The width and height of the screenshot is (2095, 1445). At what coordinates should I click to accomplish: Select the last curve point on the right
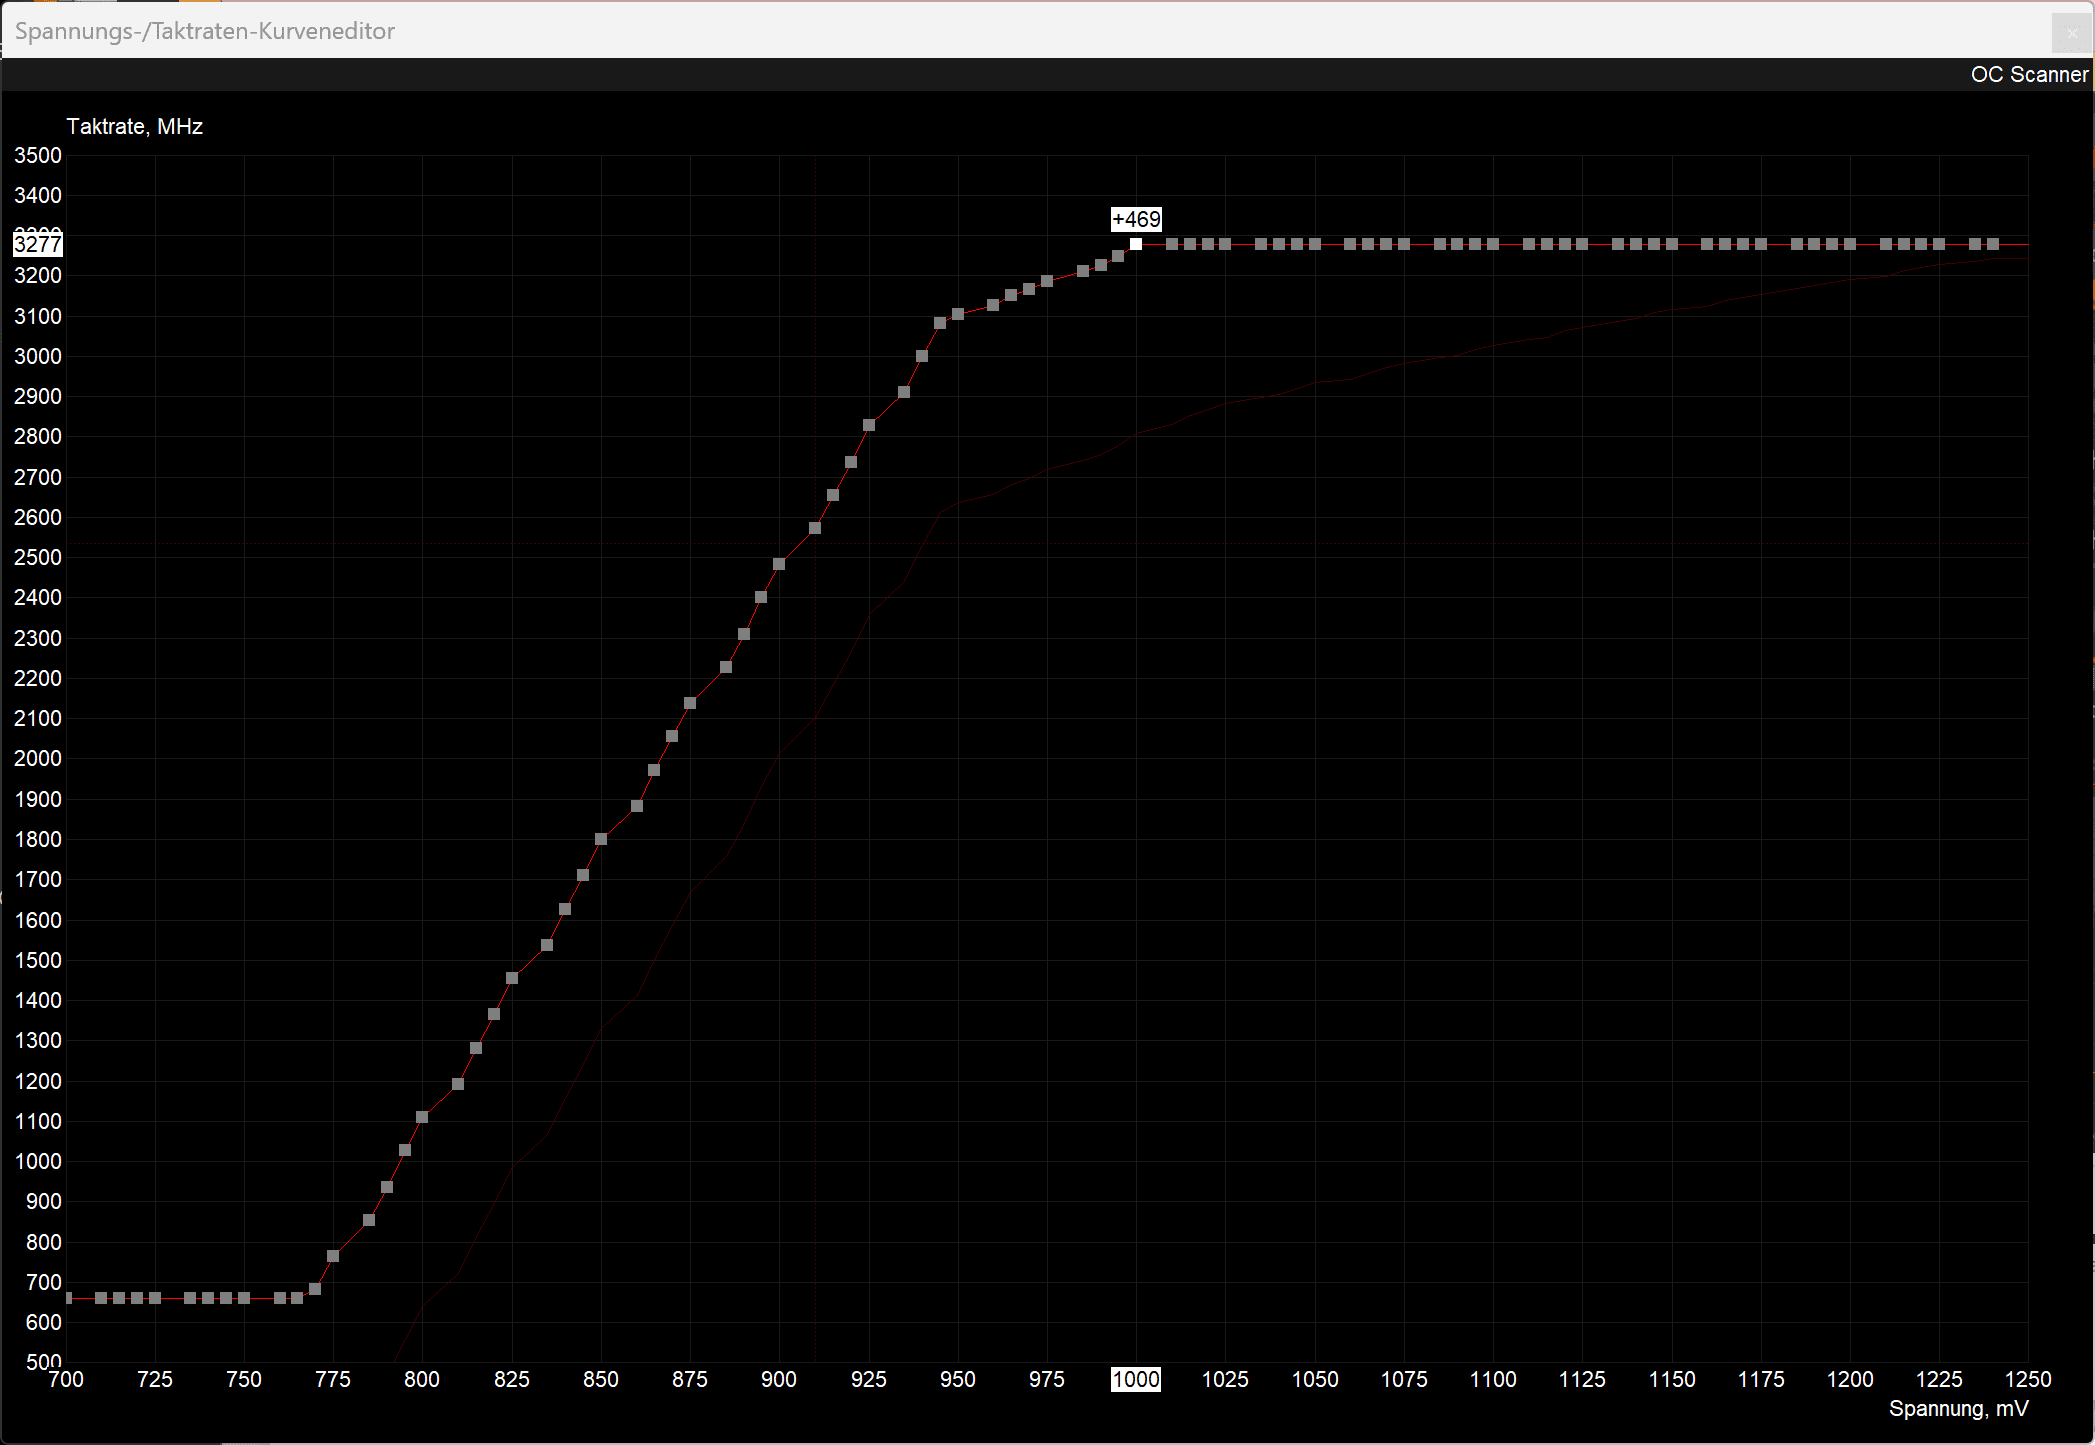click(1993, 244)
